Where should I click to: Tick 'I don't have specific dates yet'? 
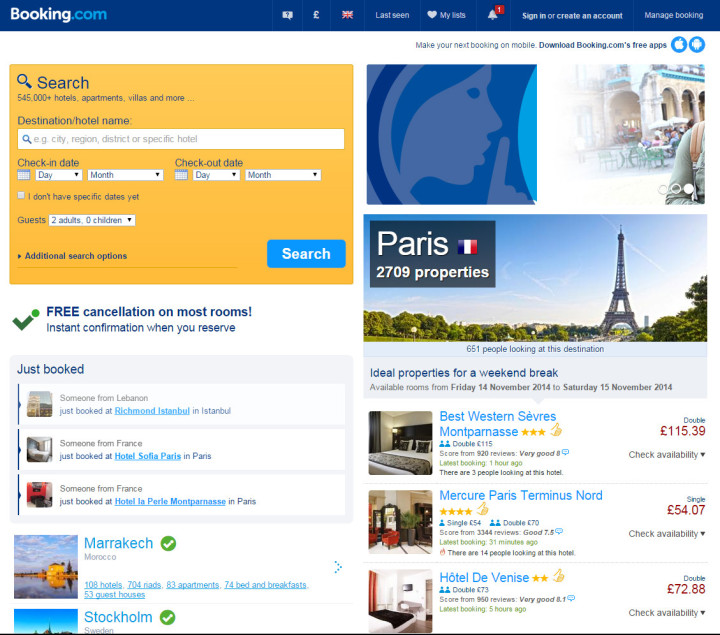pos(21,196)
